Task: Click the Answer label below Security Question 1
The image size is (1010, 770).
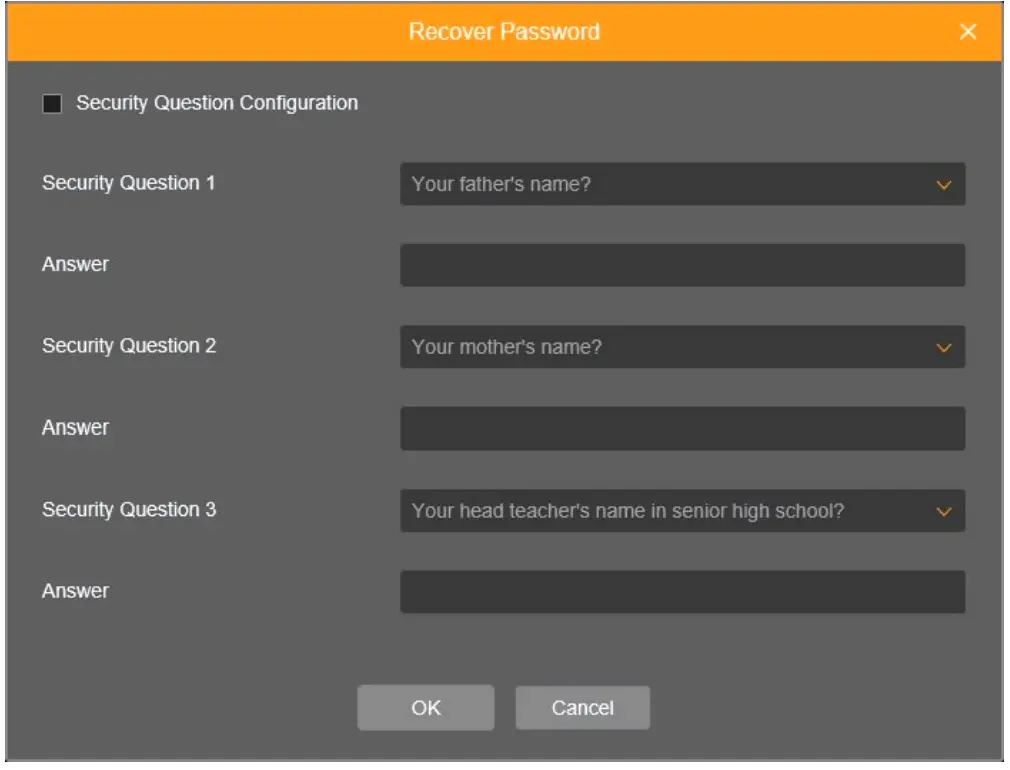Action: coord(75,265)
